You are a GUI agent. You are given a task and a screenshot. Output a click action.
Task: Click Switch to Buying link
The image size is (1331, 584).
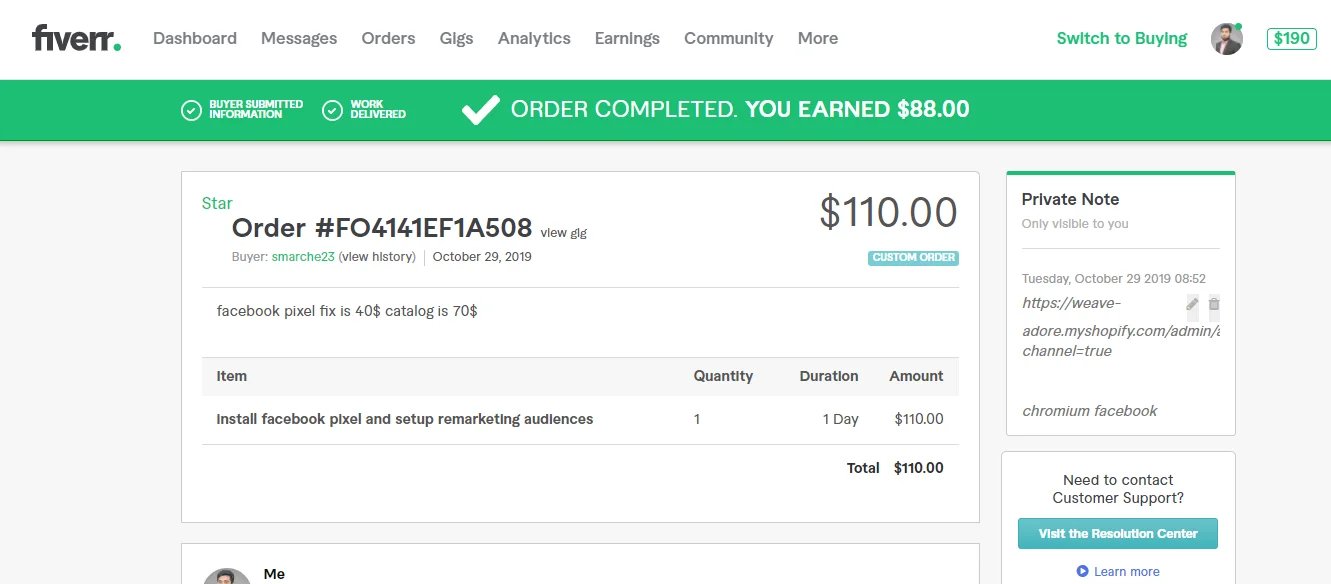point(1122,39)
